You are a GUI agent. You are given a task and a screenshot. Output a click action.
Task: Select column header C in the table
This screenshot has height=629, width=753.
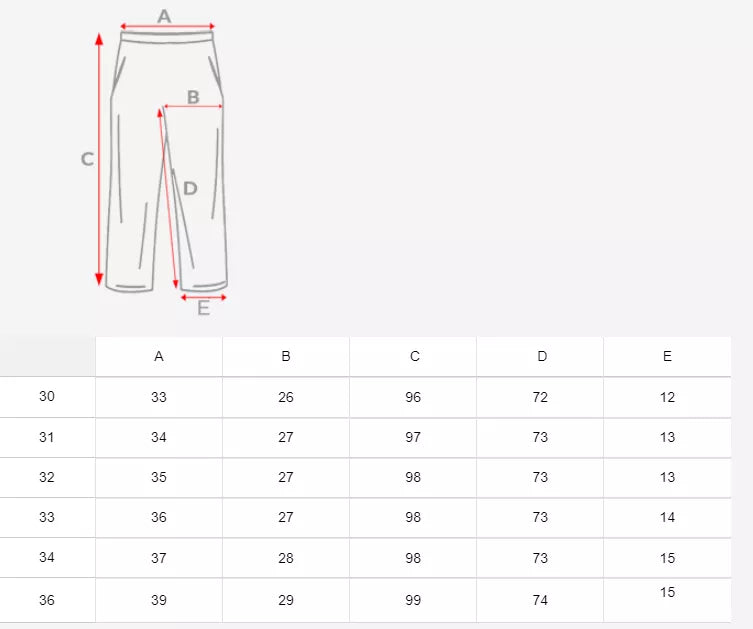tap(414, 357)
